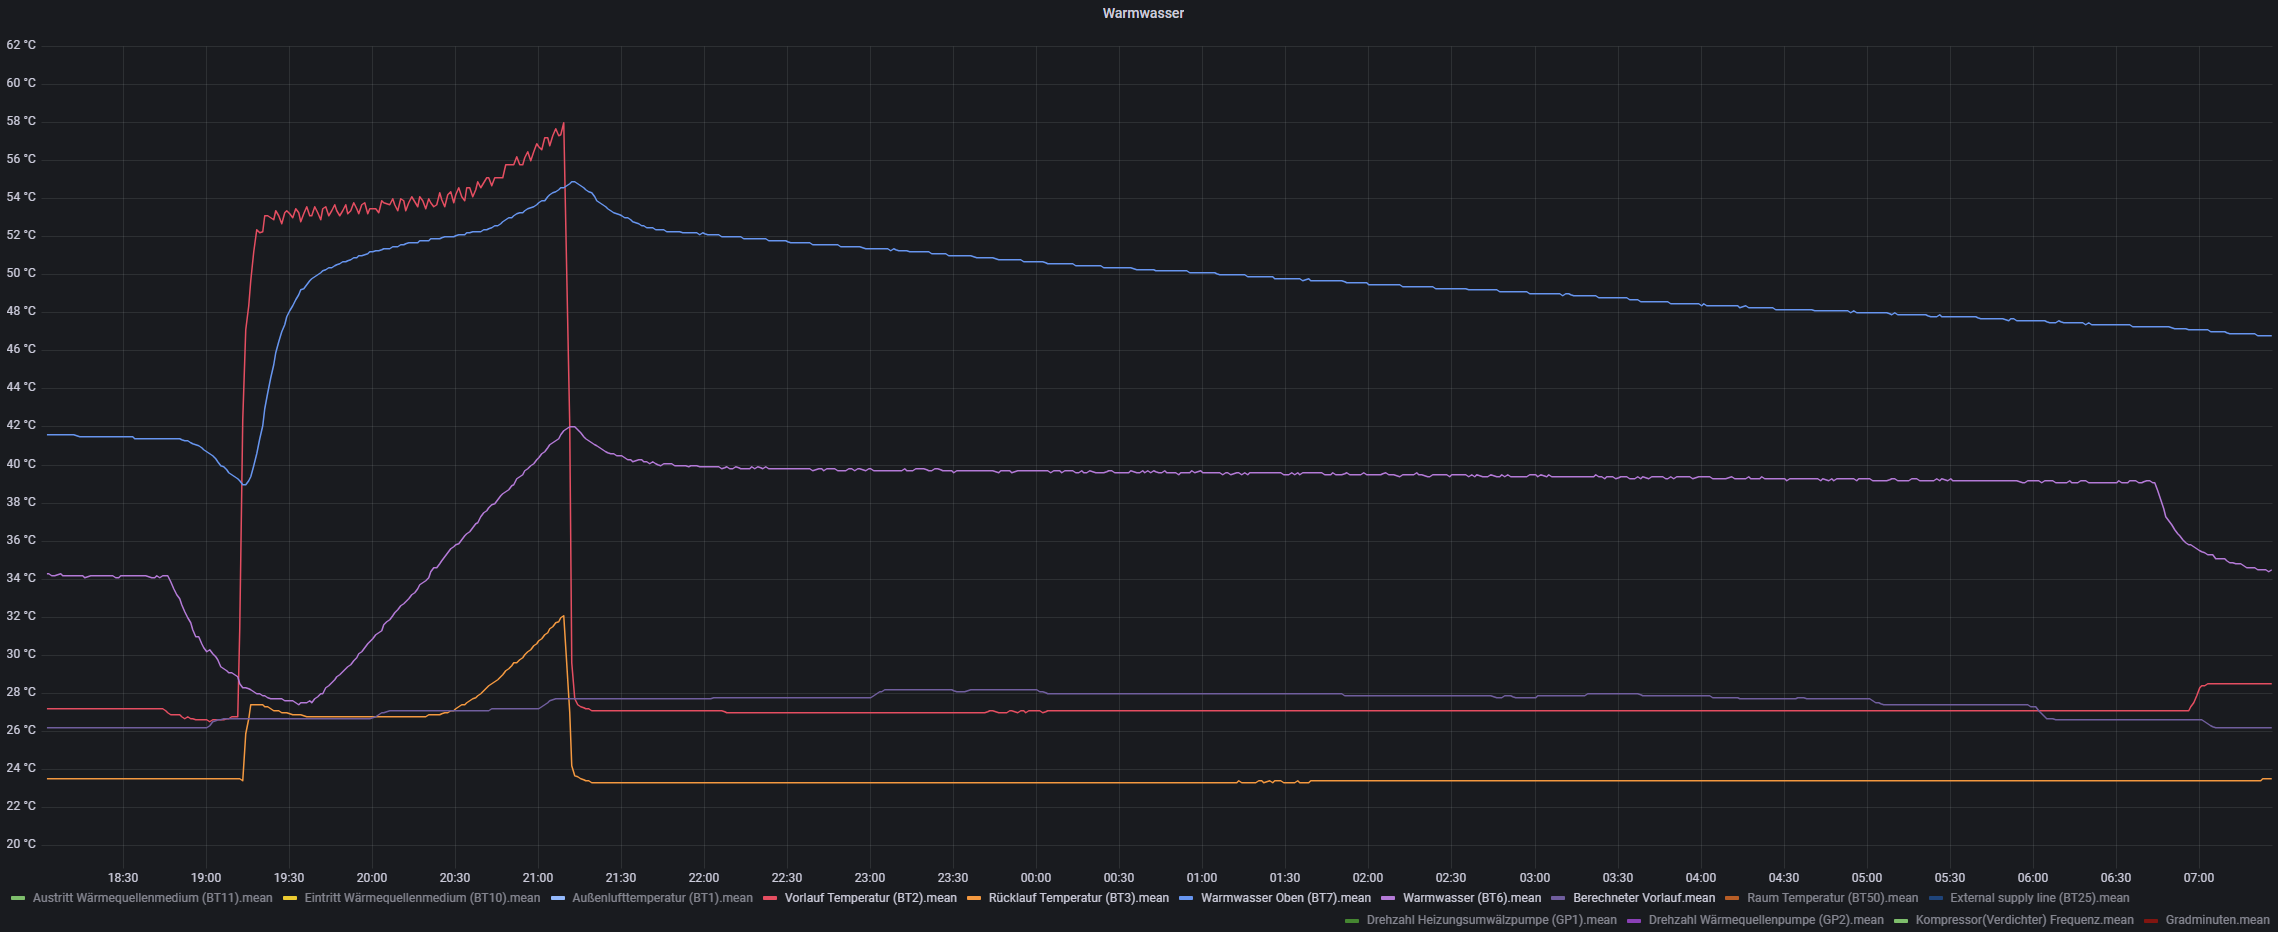This screenshot has height=932, width=2278.
Task: Click the 62 °C y-axis label
Action: coord(21,45)
